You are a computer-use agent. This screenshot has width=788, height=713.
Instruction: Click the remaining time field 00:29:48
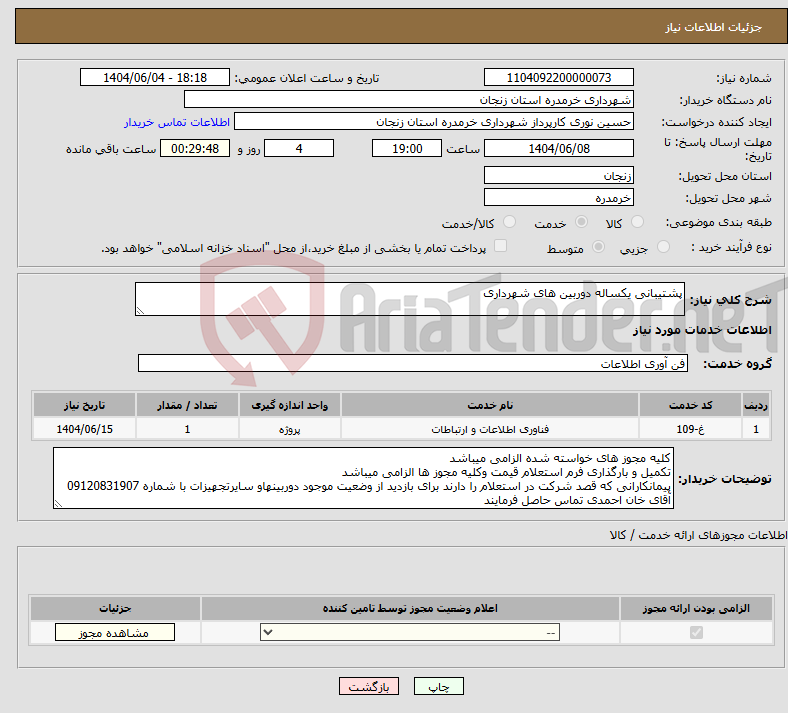(x=195, y=148)
